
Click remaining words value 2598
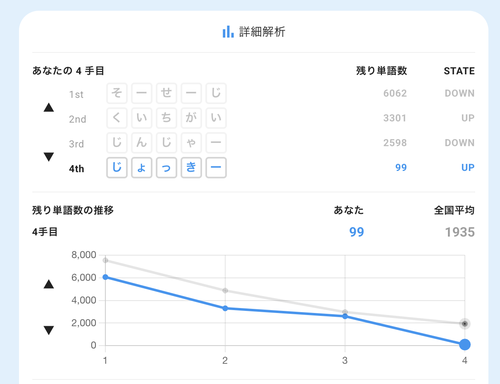(395, 143)
